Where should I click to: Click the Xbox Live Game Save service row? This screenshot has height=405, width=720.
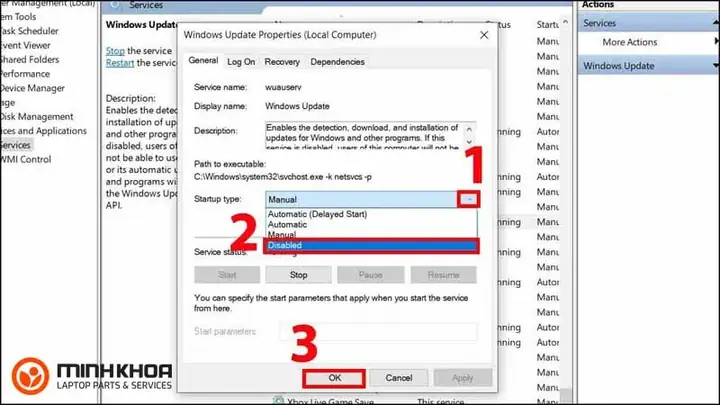point(331,401)
